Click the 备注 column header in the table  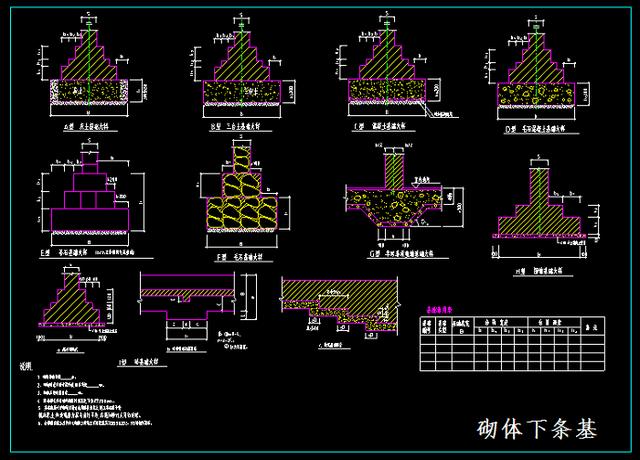592,326
